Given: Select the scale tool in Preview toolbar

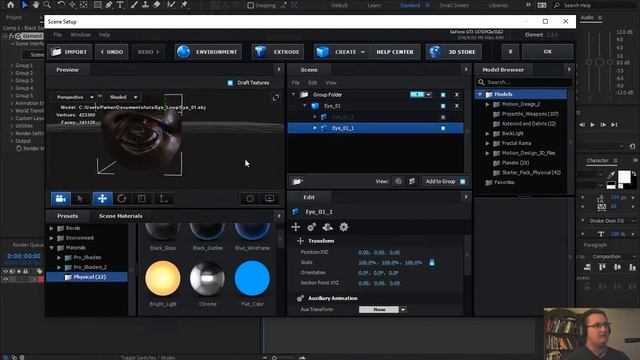Looking at the screenshot, I should click(x=142, y=199).
